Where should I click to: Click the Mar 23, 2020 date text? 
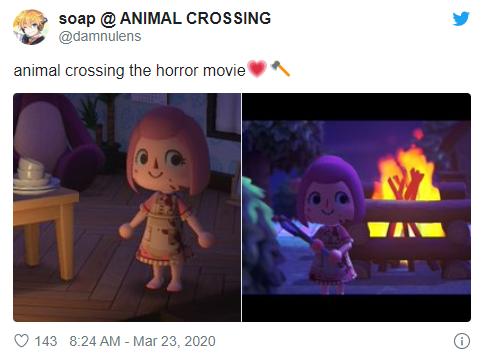(174, 341)
